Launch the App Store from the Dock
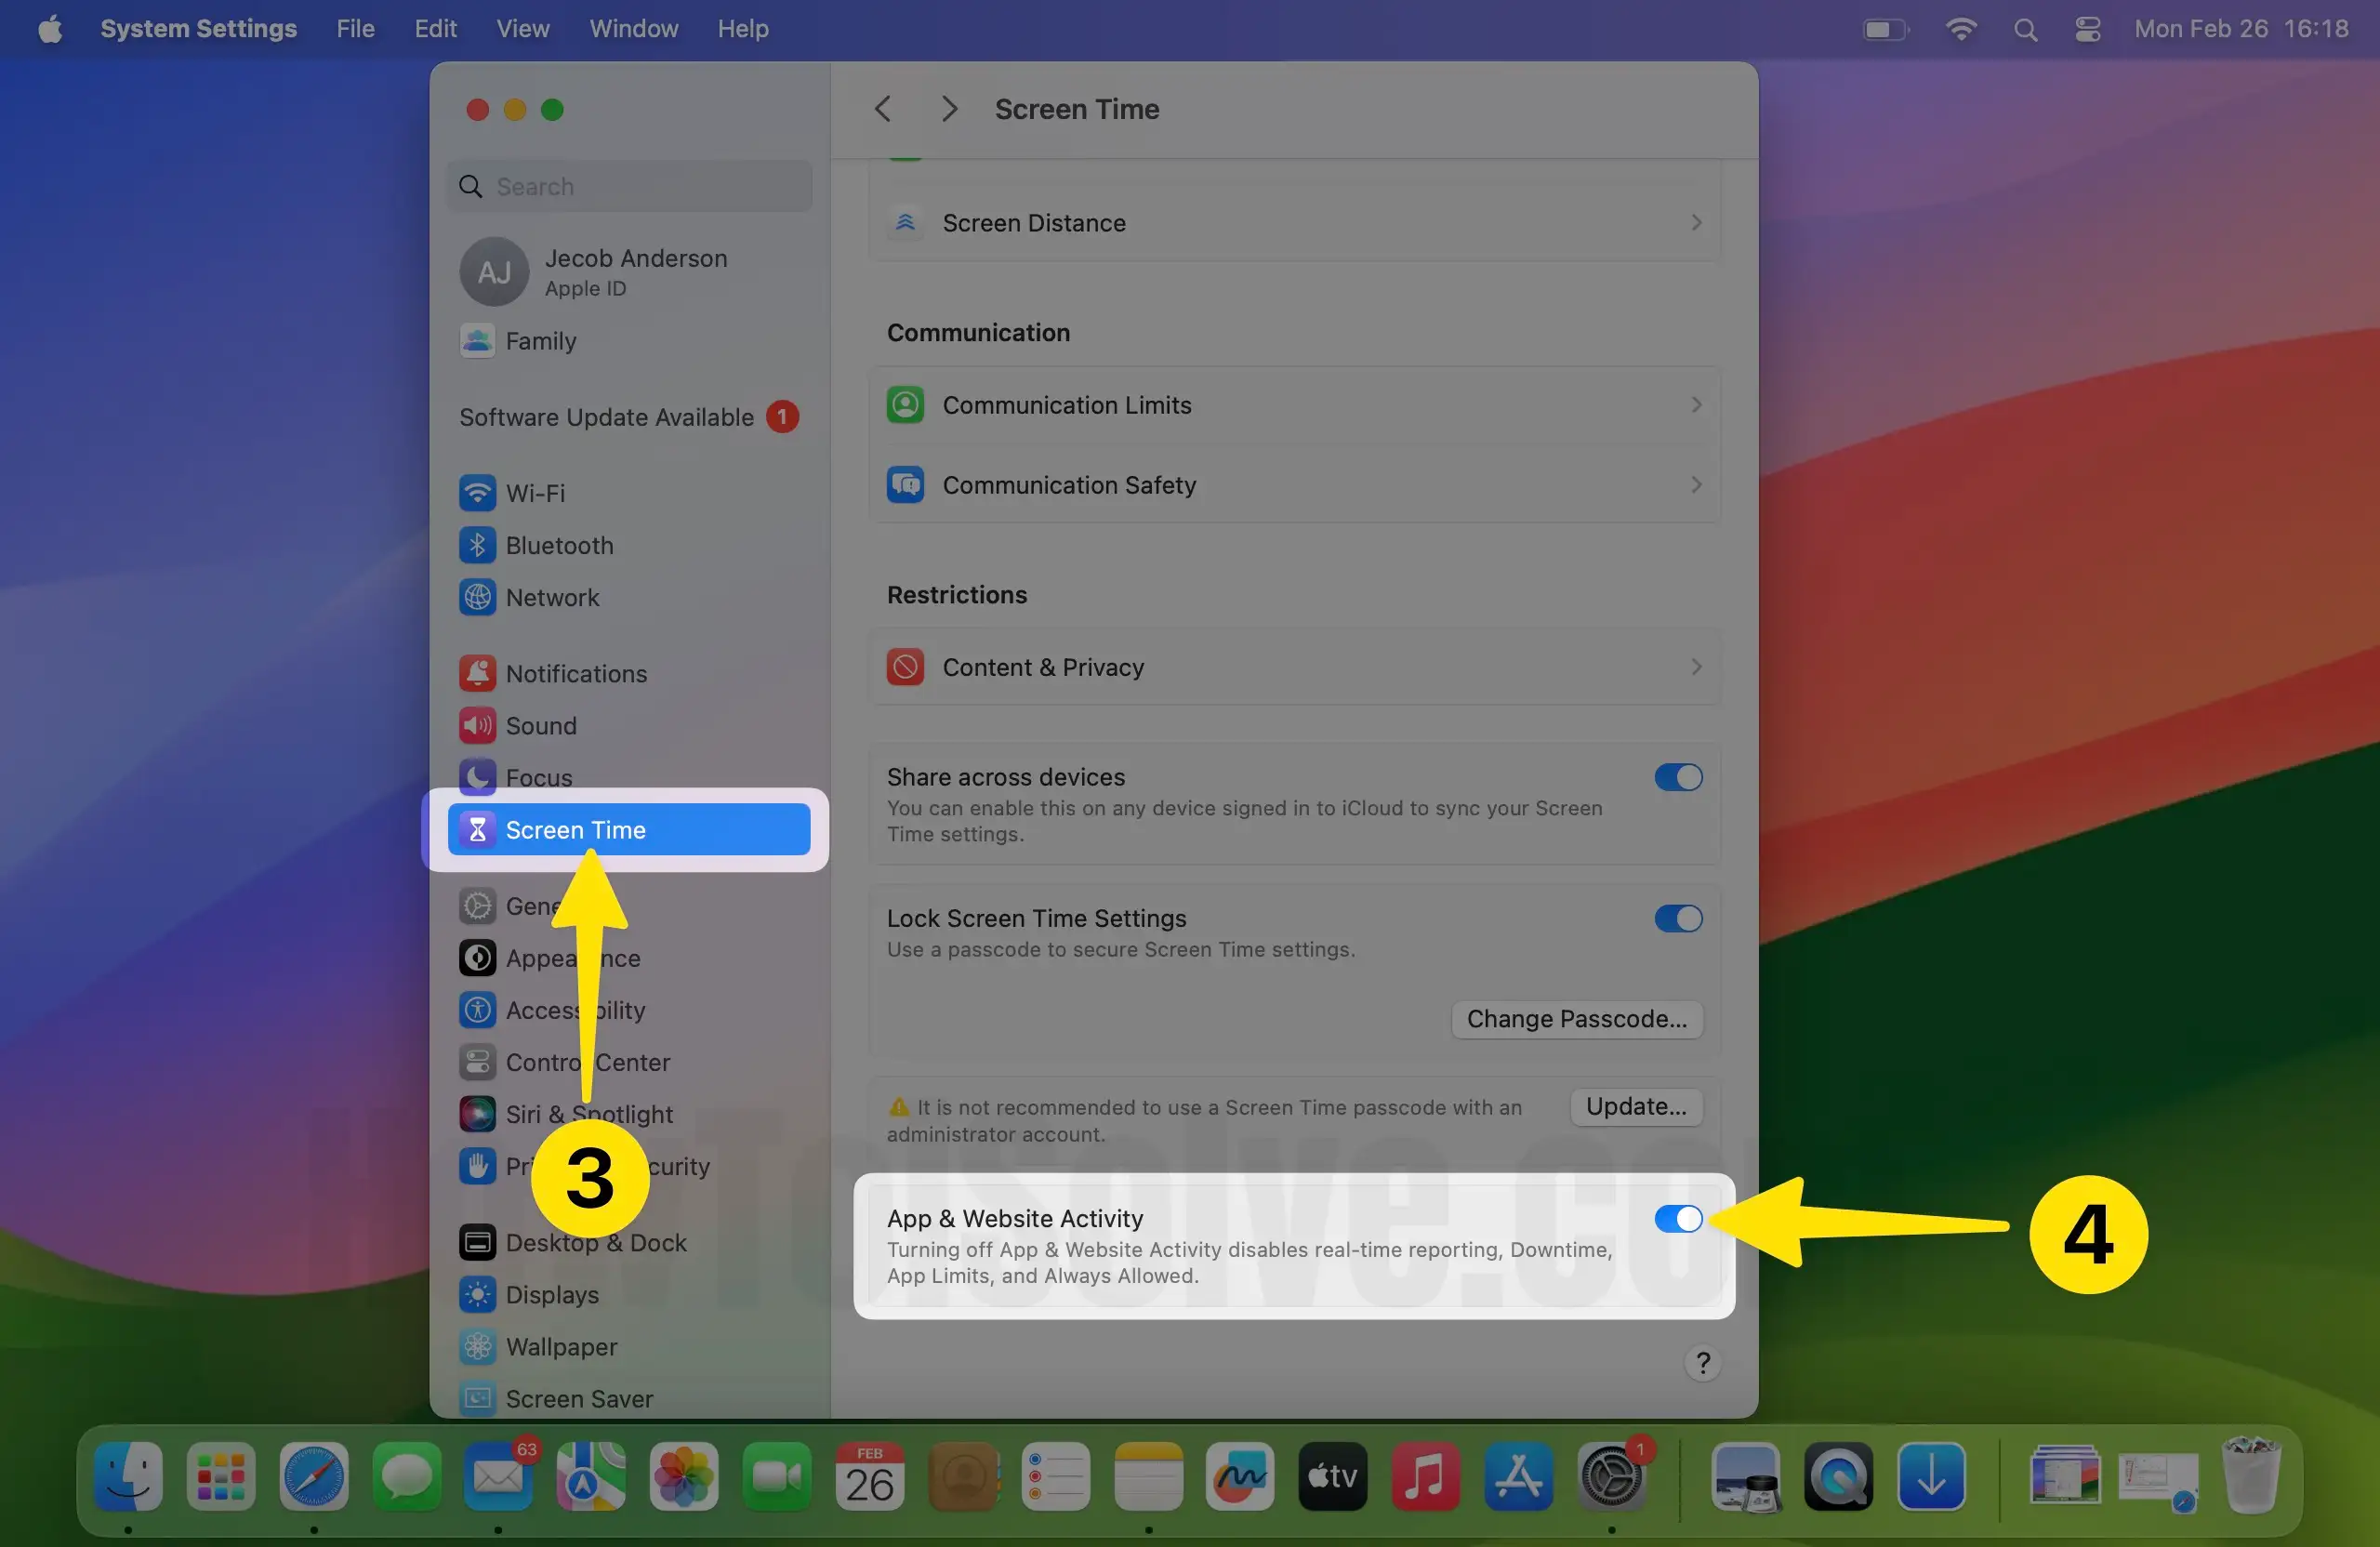Image resolution: width=2380 pixels, height=1547 pixels. tap(1518, 1477)
